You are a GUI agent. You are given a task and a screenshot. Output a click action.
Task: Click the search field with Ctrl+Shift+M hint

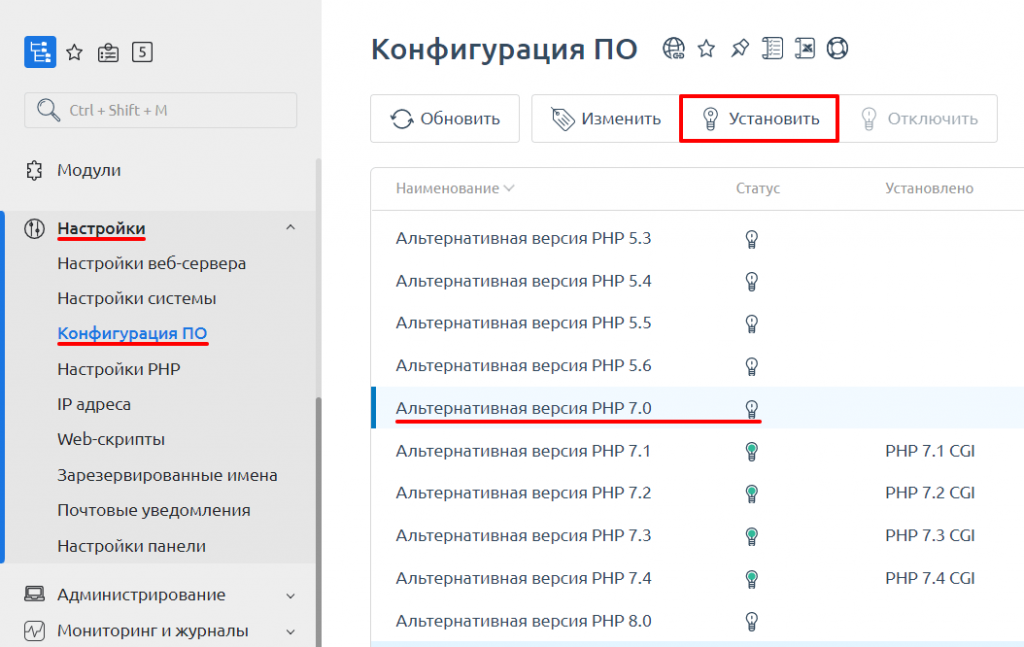coord(160,110)
